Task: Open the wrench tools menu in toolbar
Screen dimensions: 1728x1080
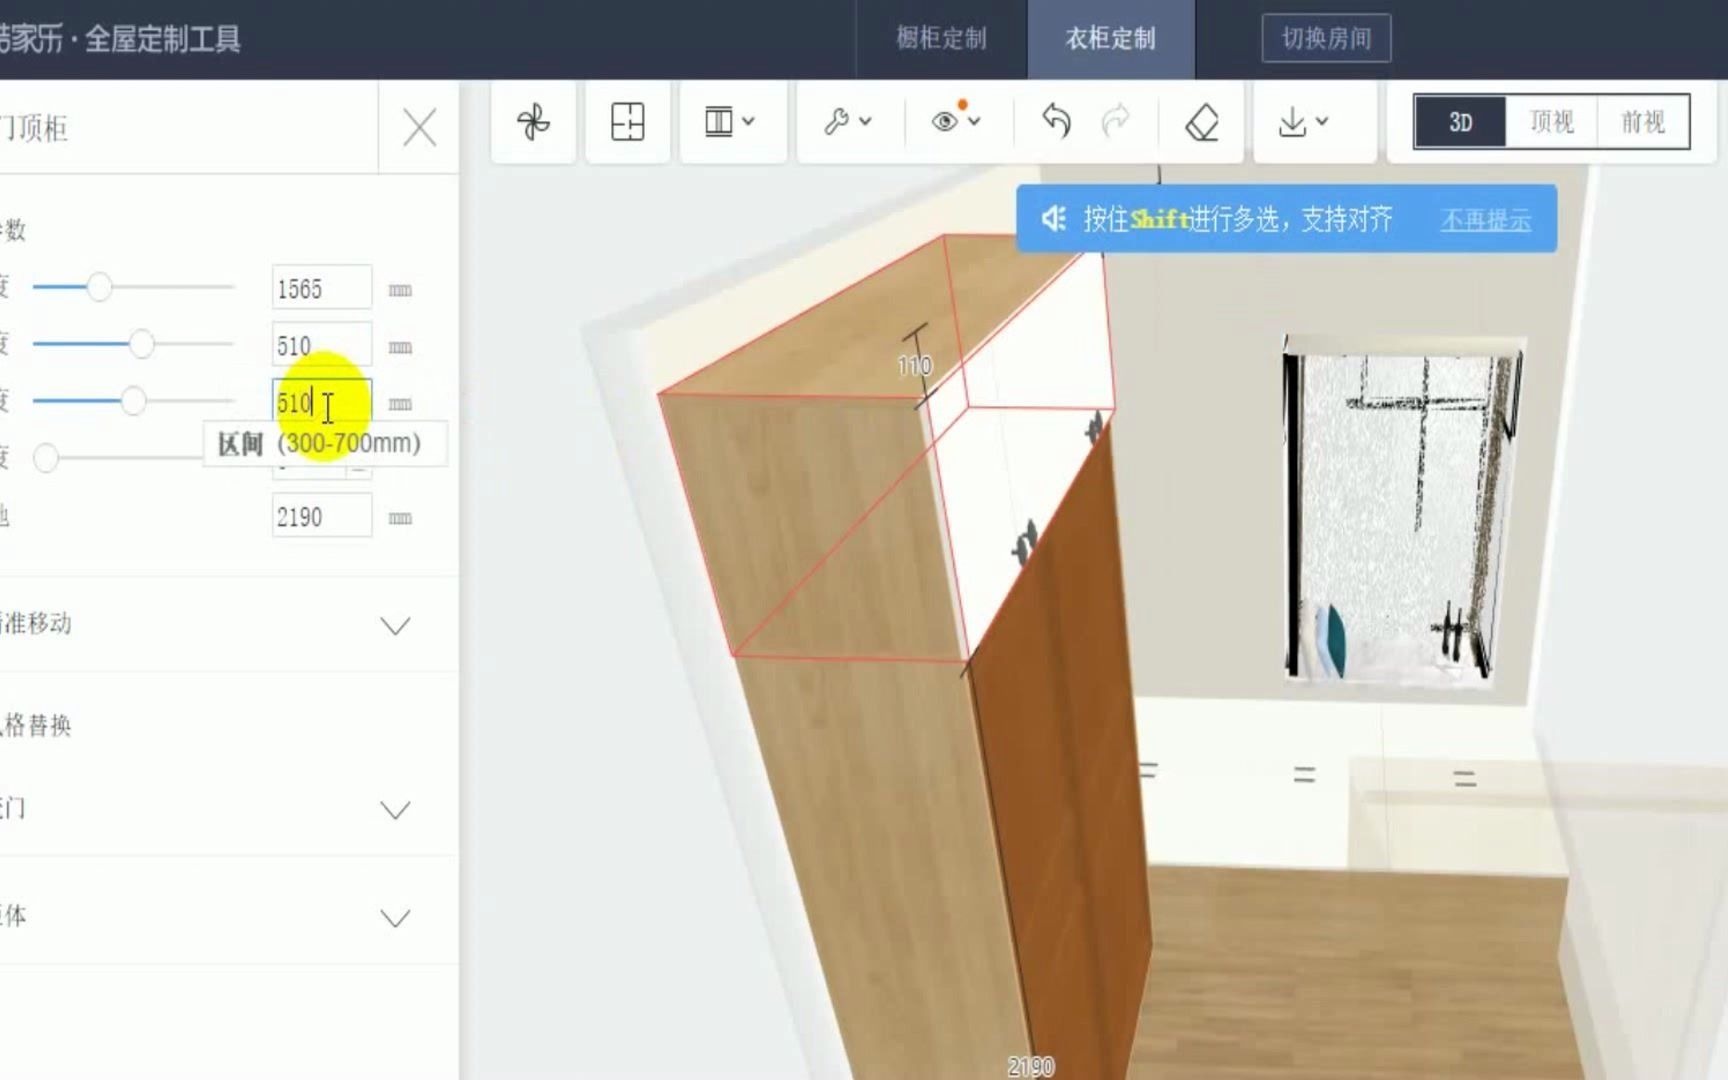Action: (x=845, y=121)
